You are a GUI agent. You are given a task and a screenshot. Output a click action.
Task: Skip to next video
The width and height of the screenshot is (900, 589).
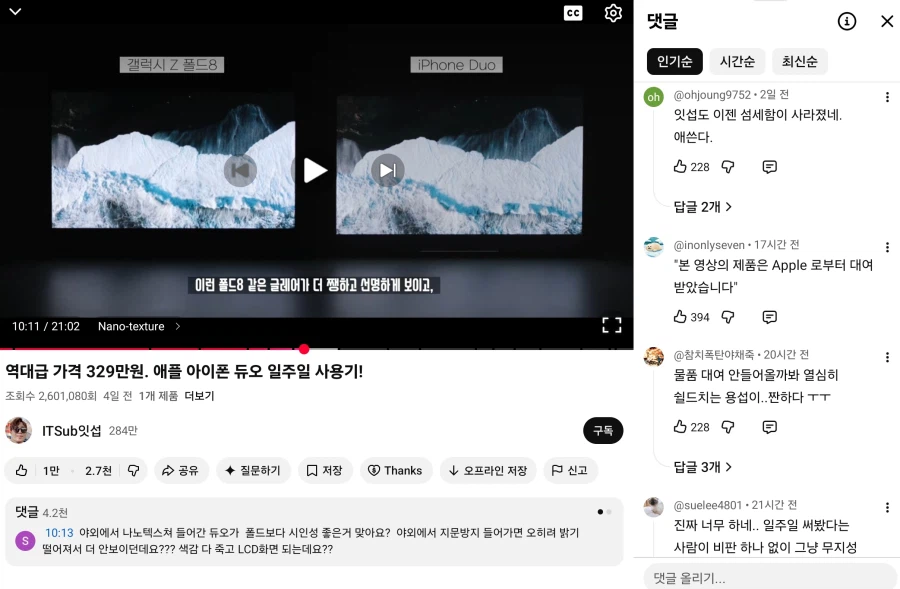[x=388, y=170]
